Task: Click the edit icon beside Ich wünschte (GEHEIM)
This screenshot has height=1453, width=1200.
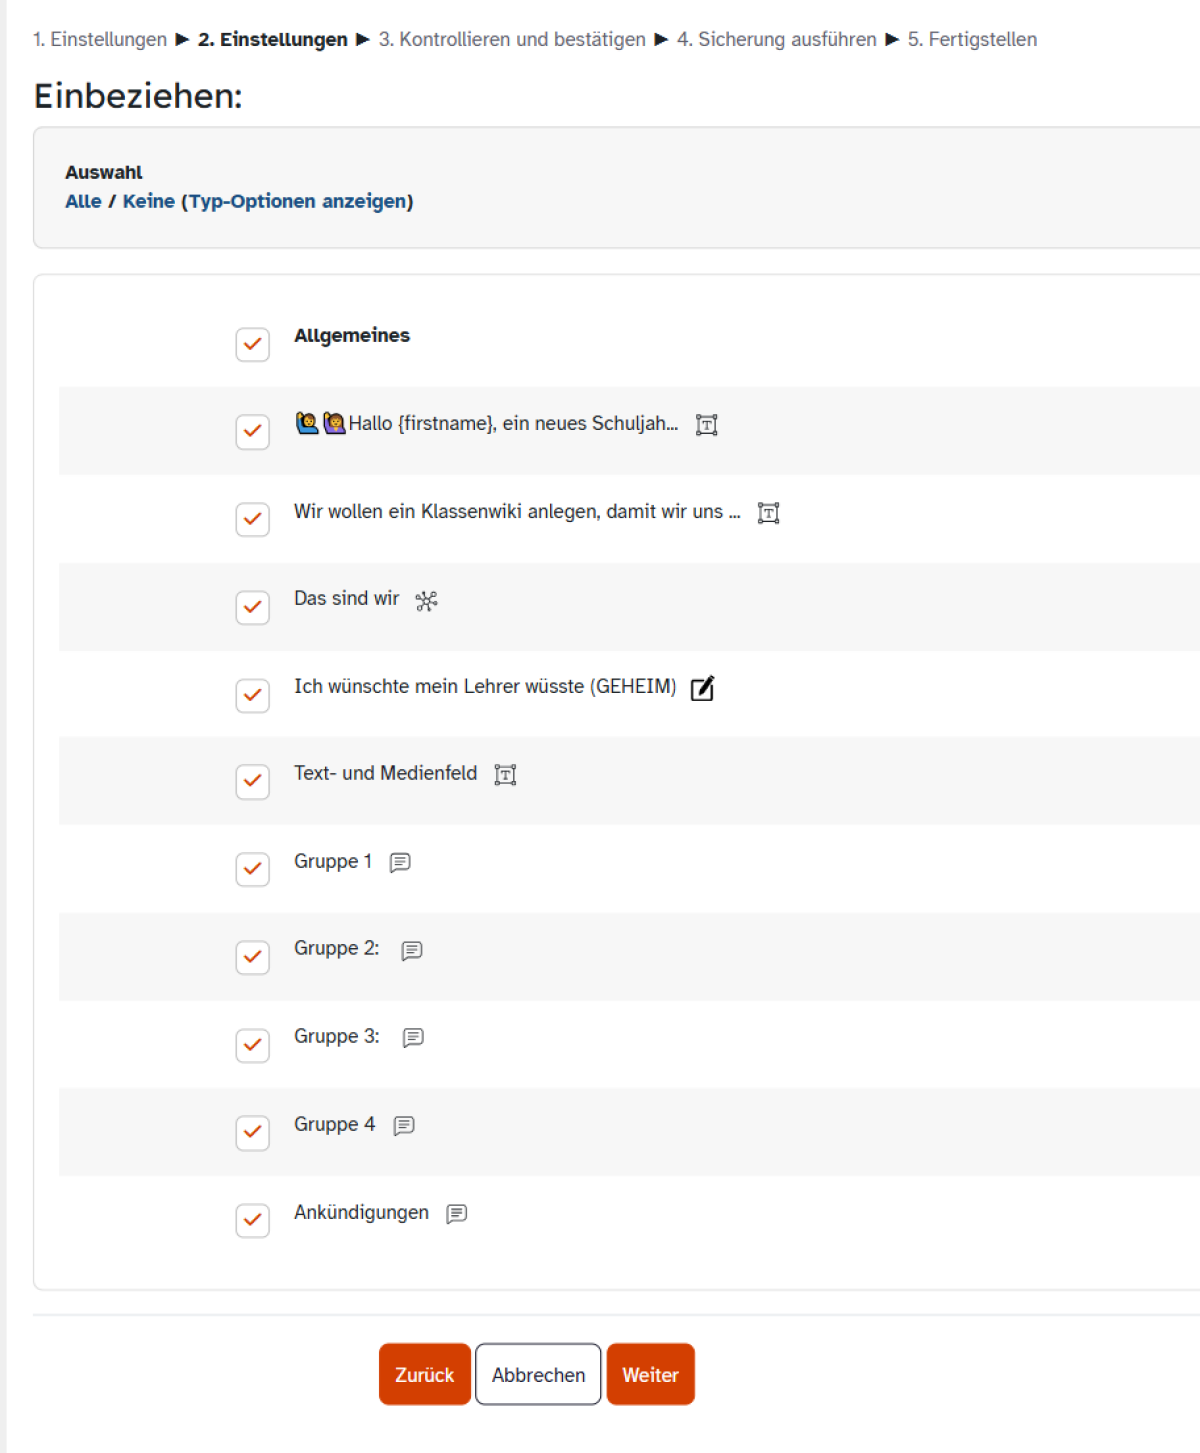Action: 703,688
